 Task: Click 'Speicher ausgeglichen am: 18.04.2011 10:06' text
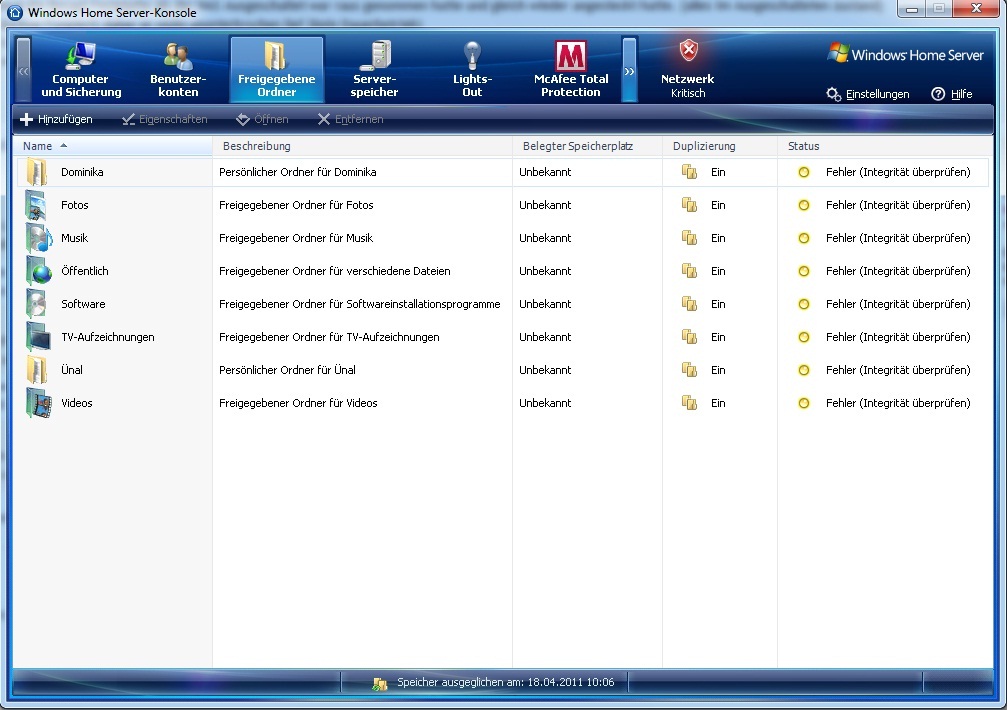click(505, 682)
